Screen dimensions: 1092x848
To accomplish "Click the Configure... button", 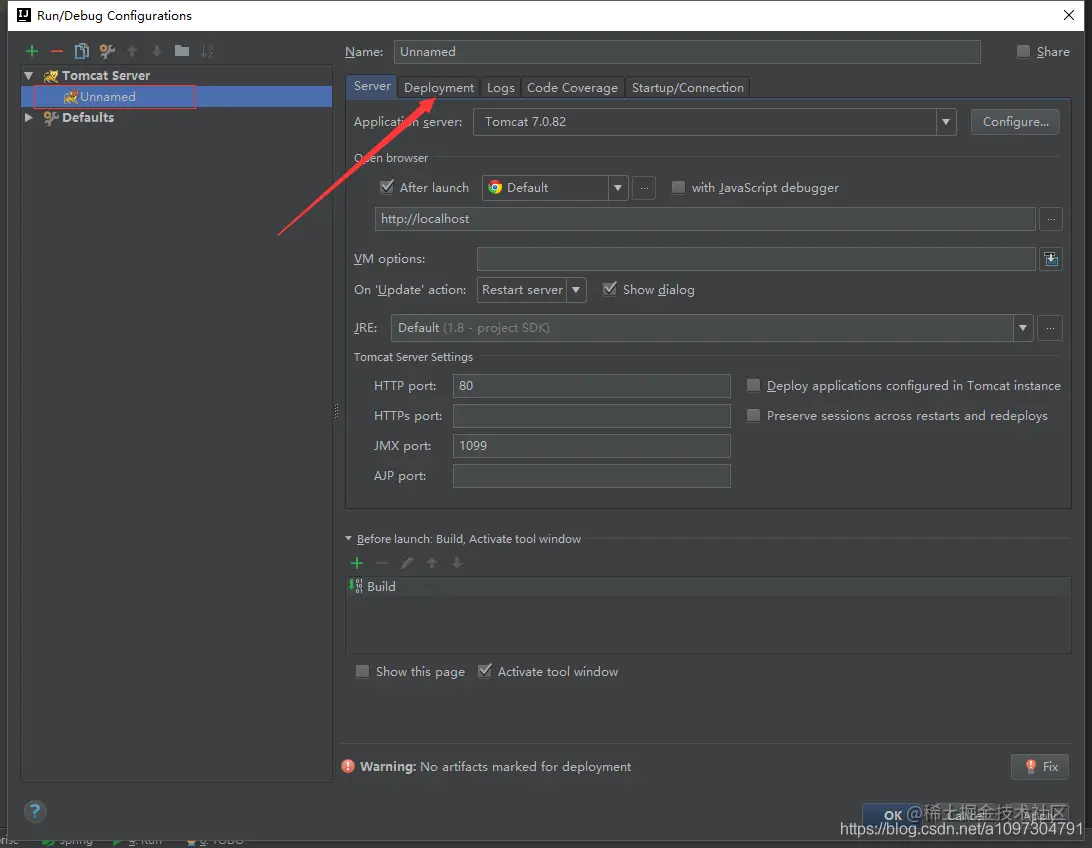I will [x=1015, y=122].
